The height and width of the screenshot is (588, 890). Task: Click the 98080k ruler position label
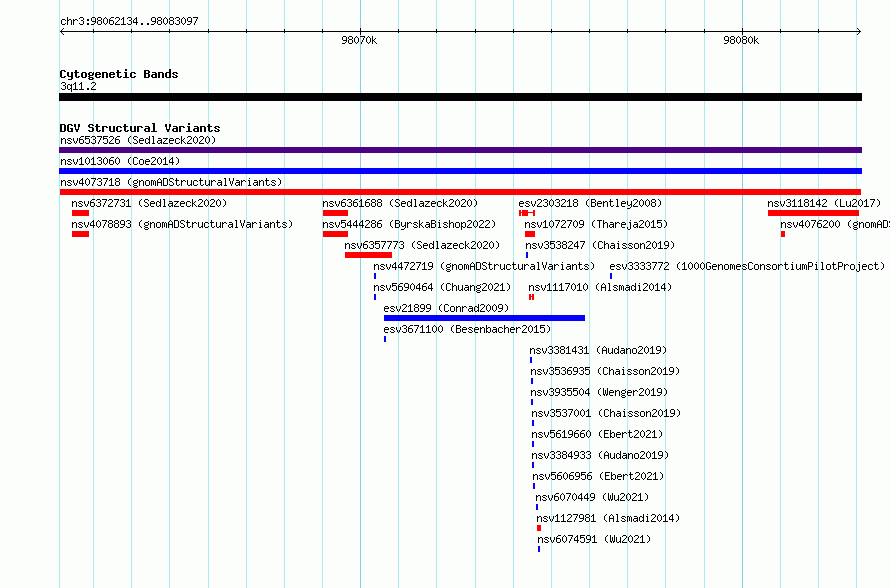[741, 40]
